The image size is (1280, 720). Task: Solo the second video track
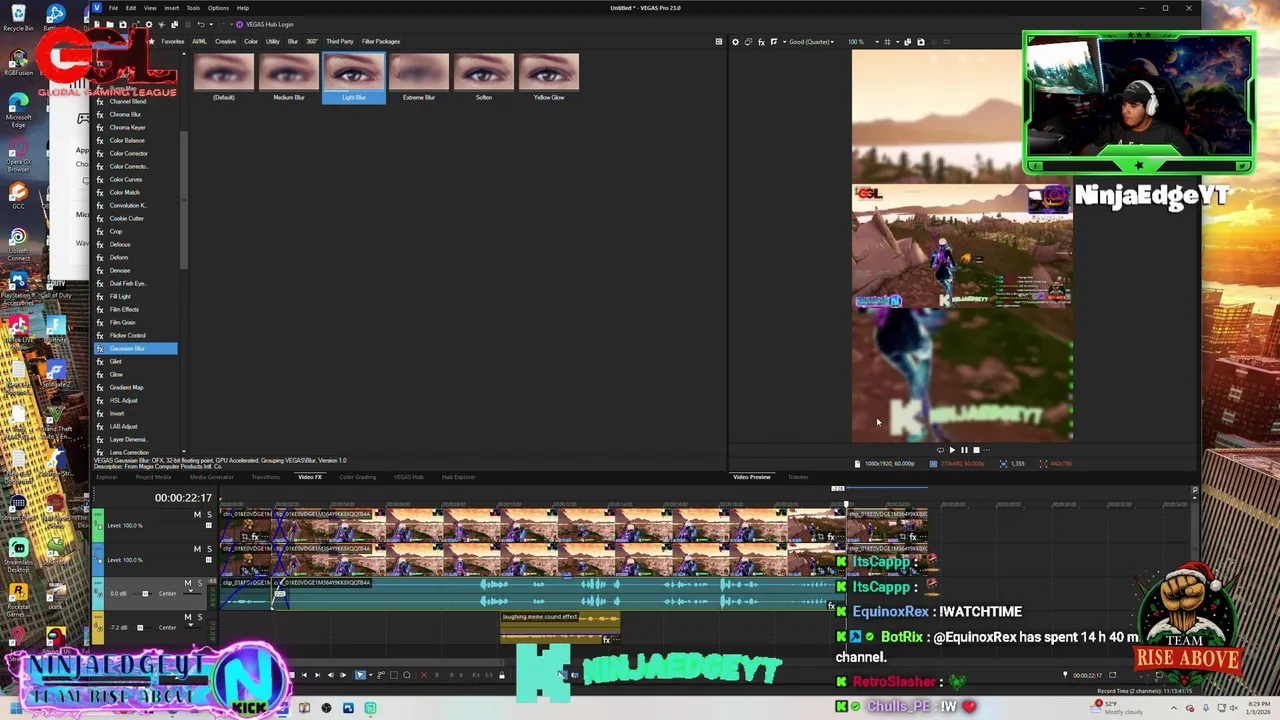coord(209,549)
